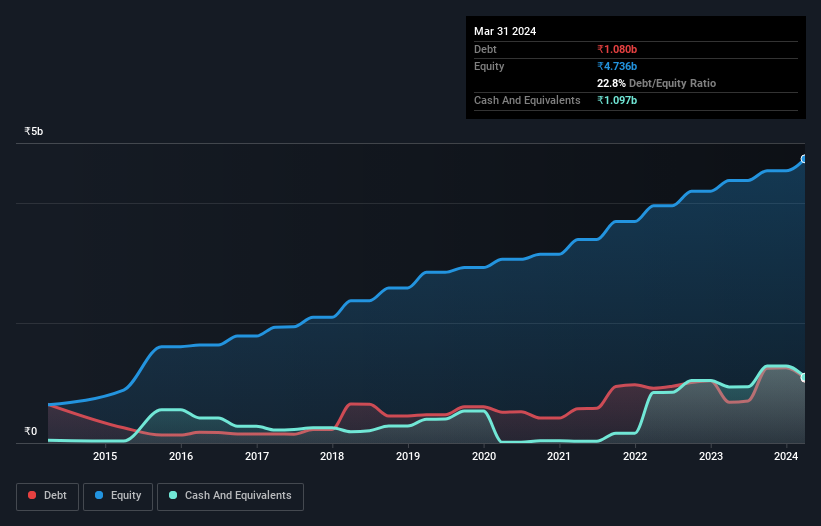The width and height of the screenshot is (821, 526).
Task: Click the 2019 x-axis label
Action: click(408, 456)
